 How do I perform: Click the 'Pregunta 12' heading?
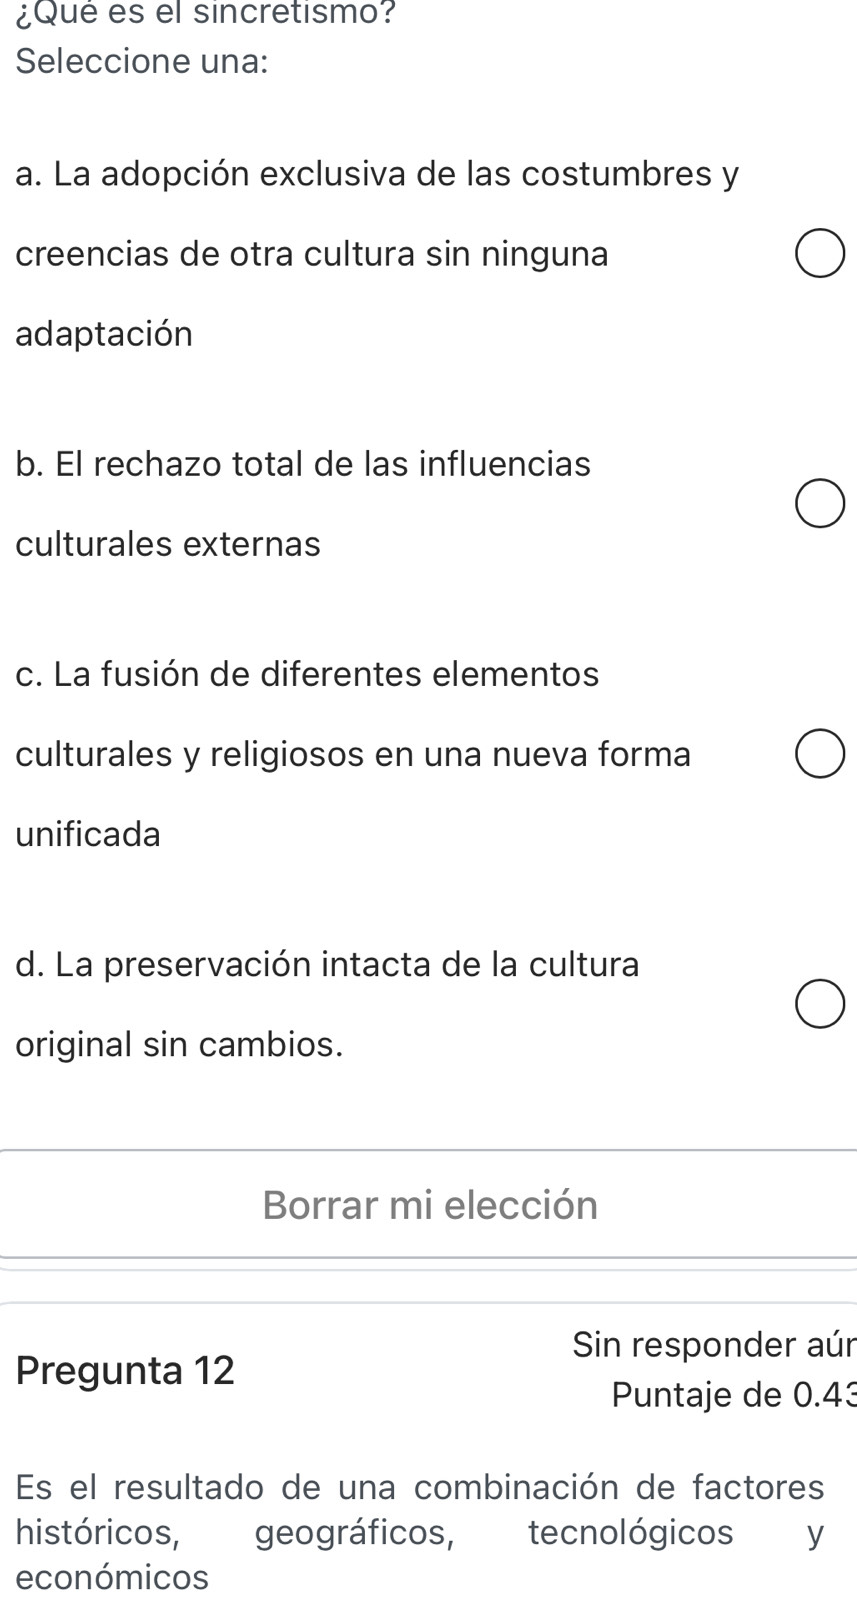[125, 1370]
